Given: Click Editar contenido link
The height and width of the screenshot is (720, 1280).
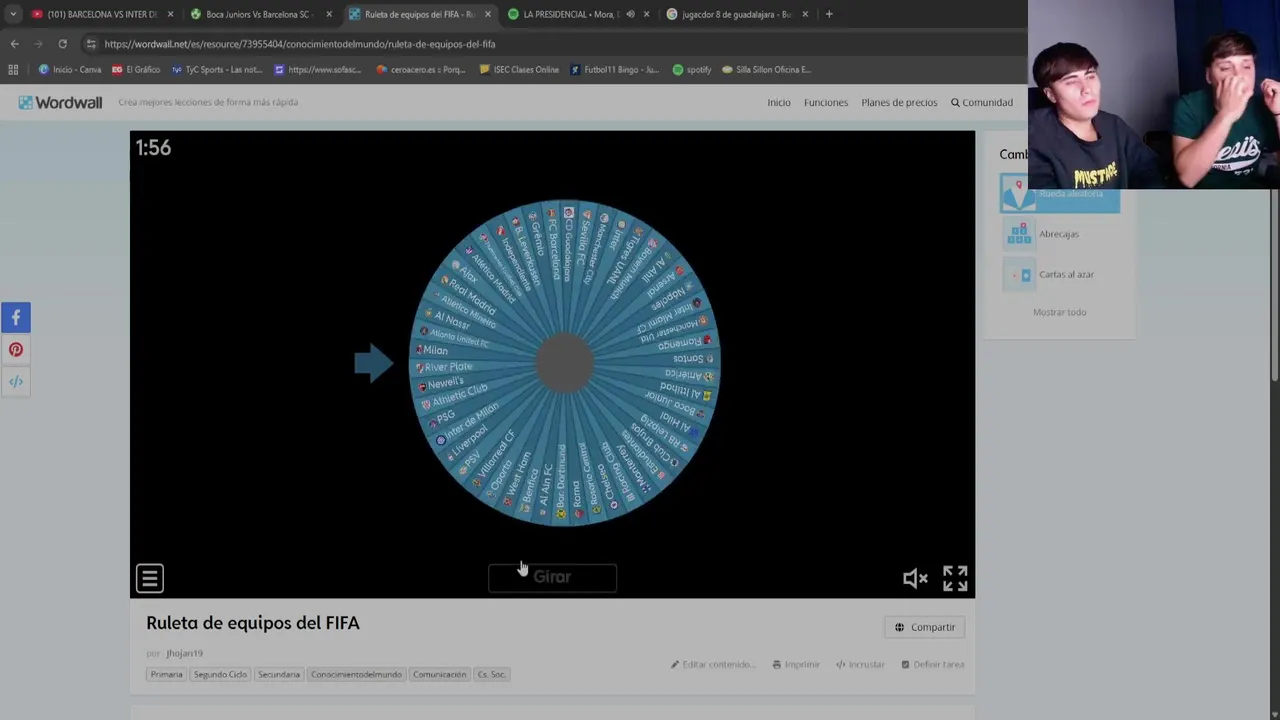Looking at the screenshot, I should 713,664.
